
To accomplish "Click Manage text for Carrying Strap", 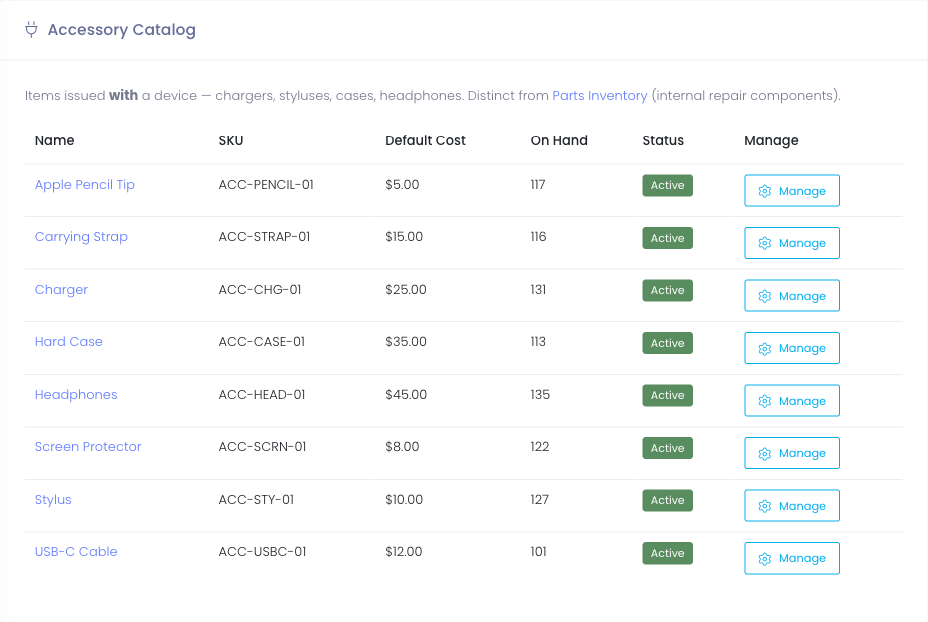I will click(x=802, y=243).
